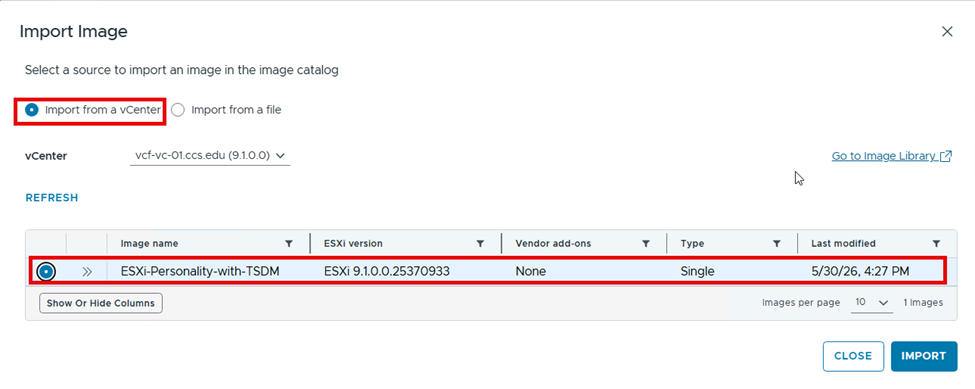
Task: Click the IMPORT button
Action: pyautogui.click(x=924, y=356)
